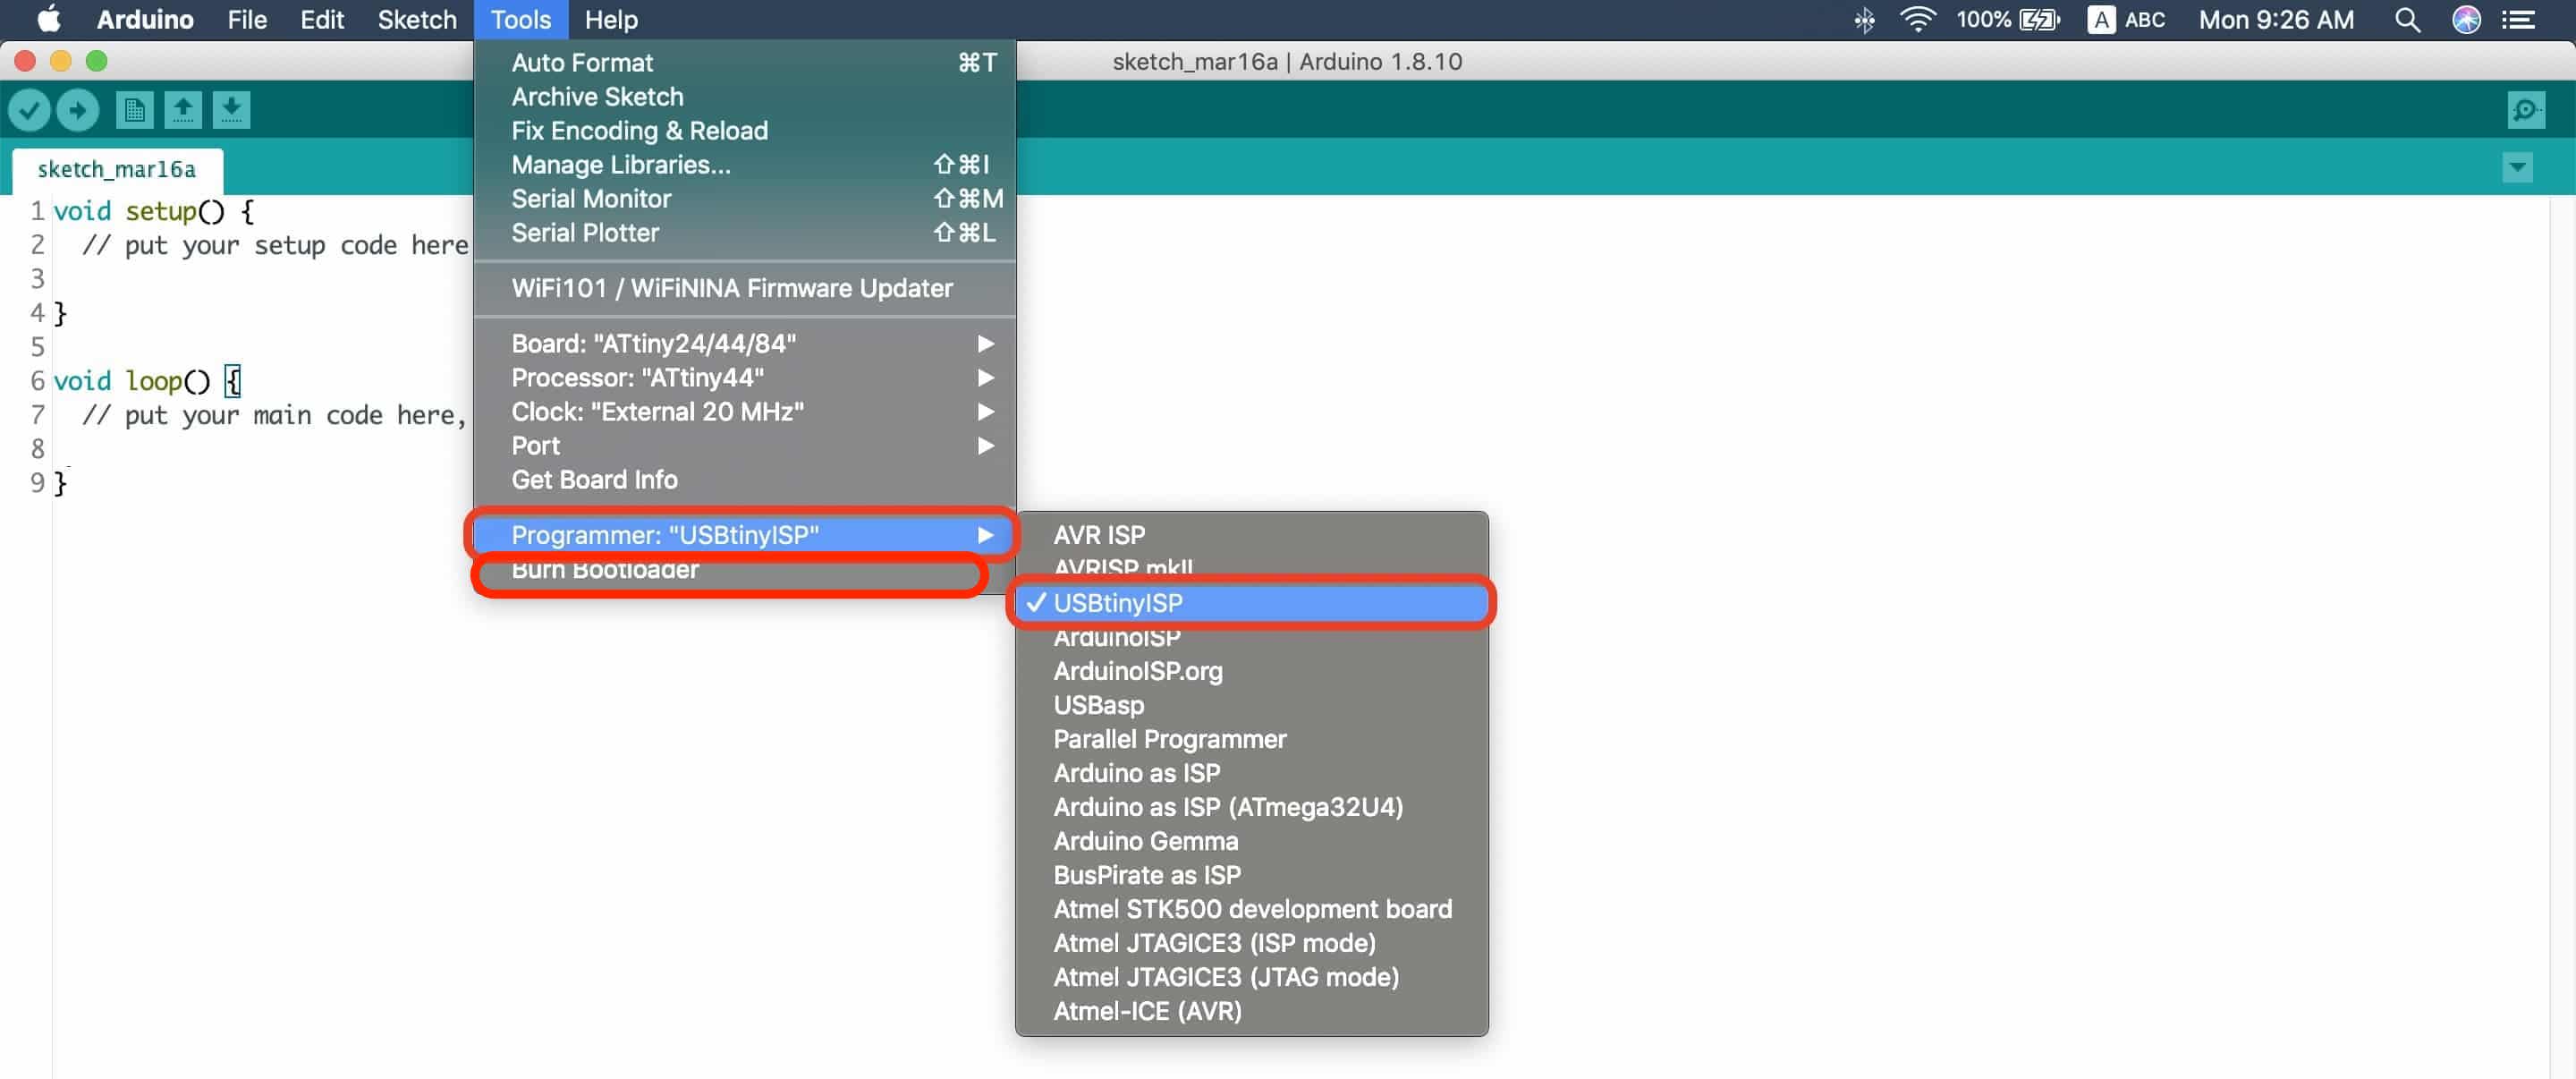Viewport: 2576px width, 1079px height.
Task: Choose Auto Format
Action: coord(745,63)
